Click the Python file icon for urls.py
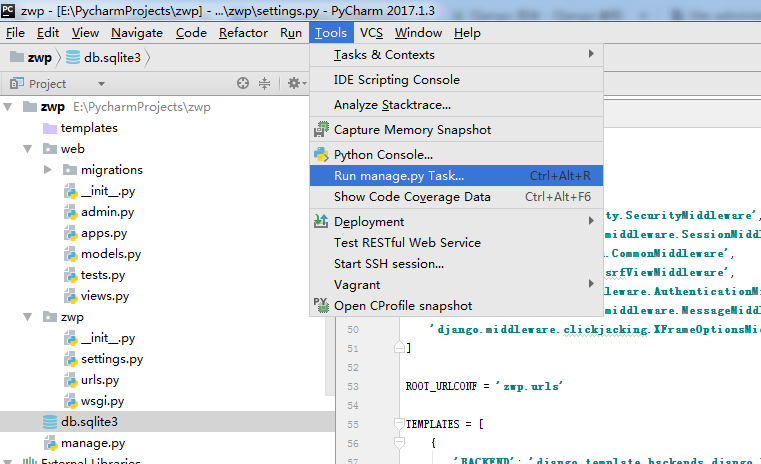This screenshot has height=464, width=761. 71,380
